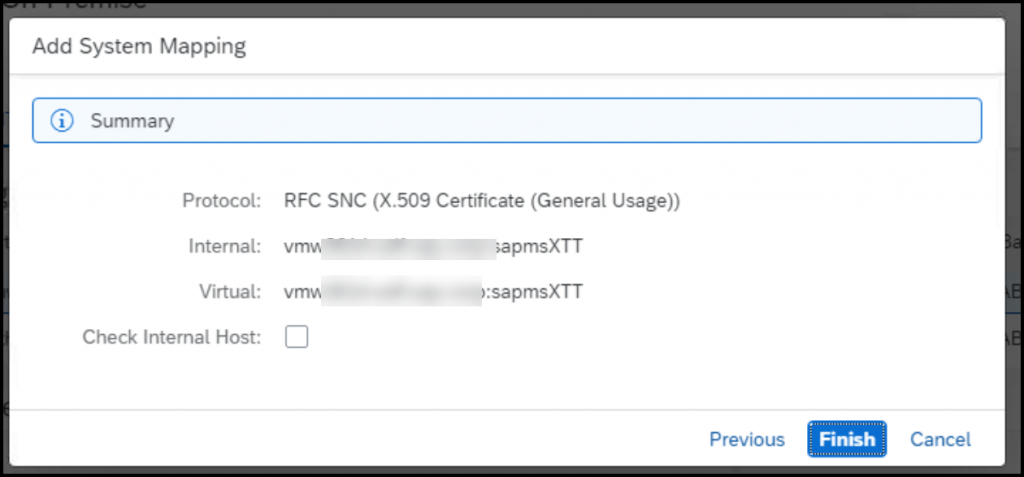
Task: Click the Virtual host value ending :sapmsXTT
Action: click(434, 291)
